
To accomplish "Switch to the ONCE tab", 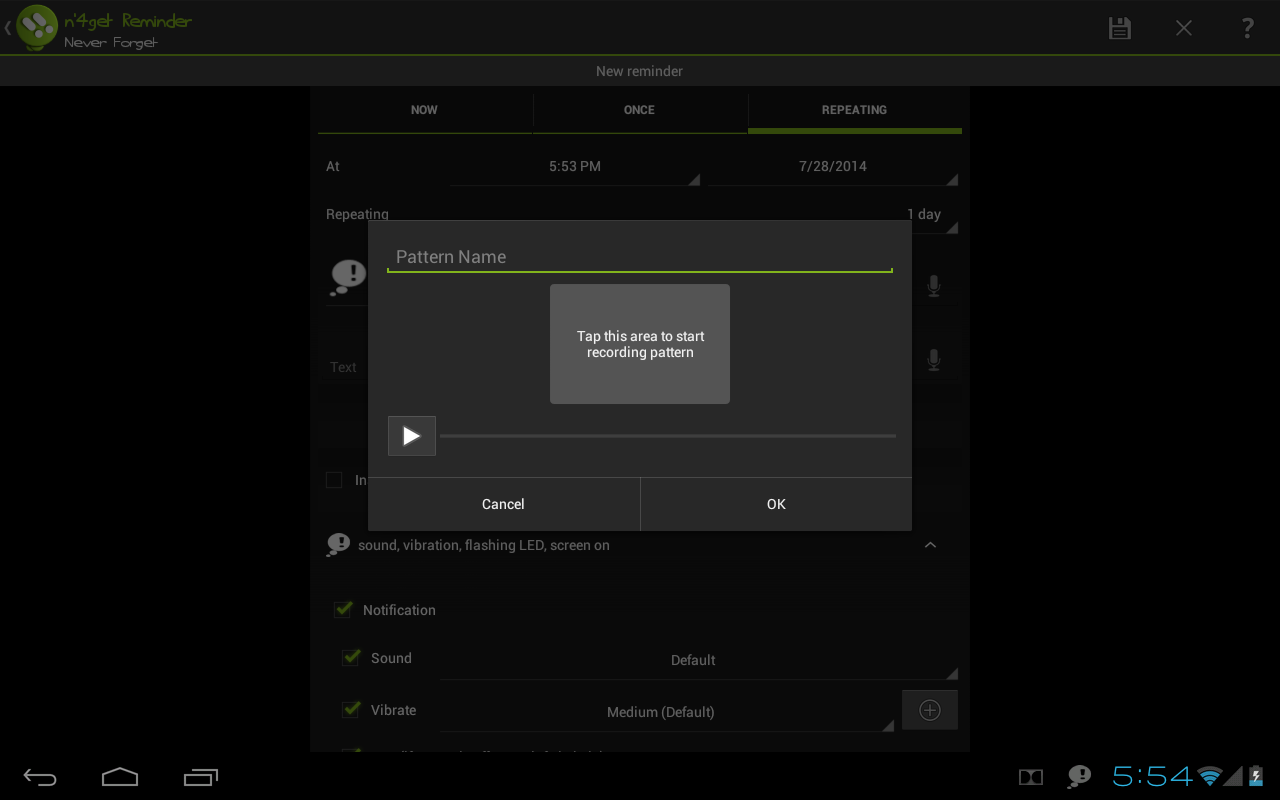I will [x=639, y=110].
